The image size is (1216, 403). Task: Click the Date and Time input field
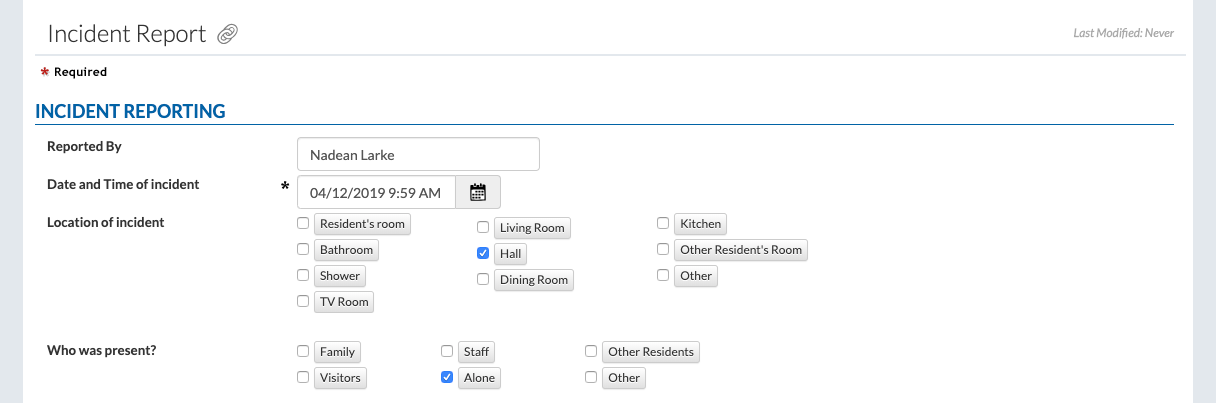(x=376, y=192)
